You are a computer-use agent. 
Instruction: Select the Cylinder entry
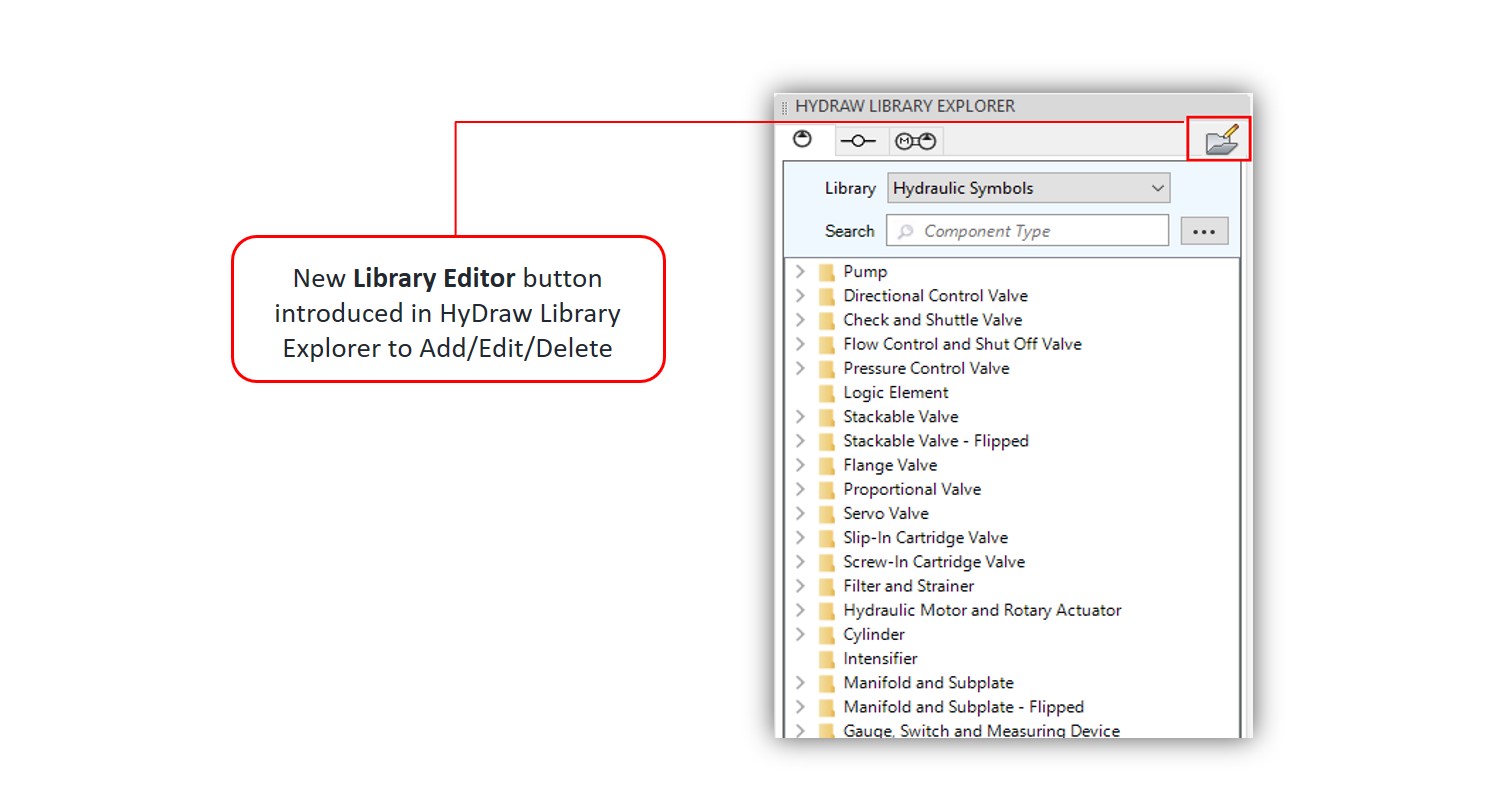pyautogui.click(x=874, y=634)
